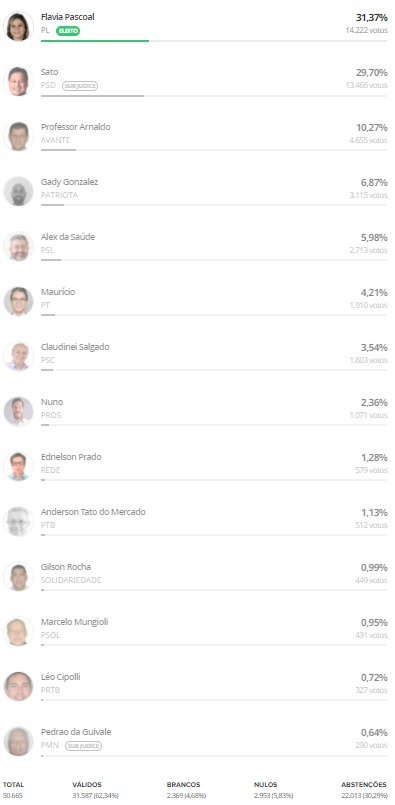The height and width of the screenshot is (805, 395).
Task: Click Maurício's profile picture
Action: point(18,301)
